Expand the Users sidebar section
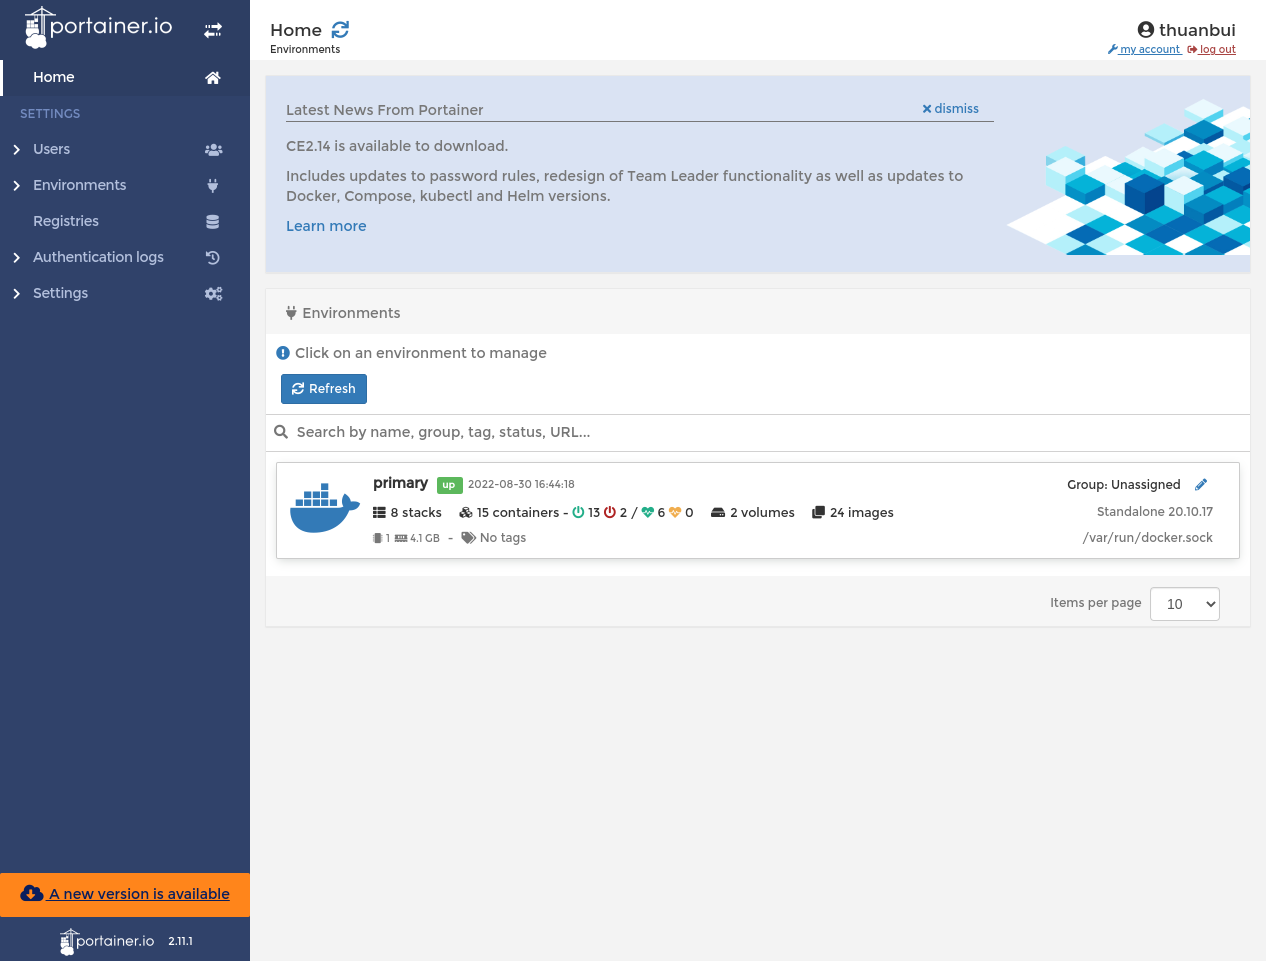The width and height of the screenshot is (1266, 961). 17,150
